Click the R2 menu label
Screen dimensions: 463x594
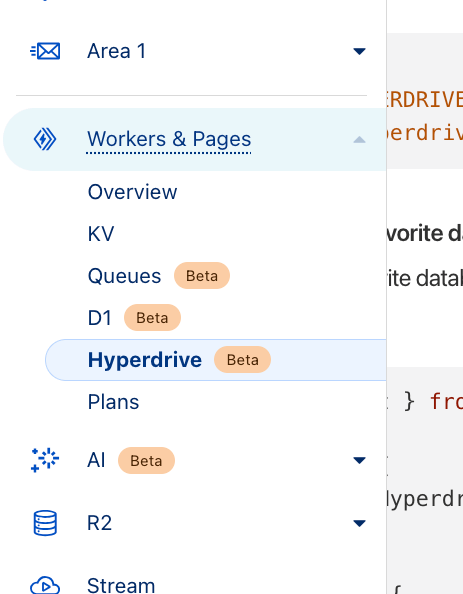coord(99,523)
